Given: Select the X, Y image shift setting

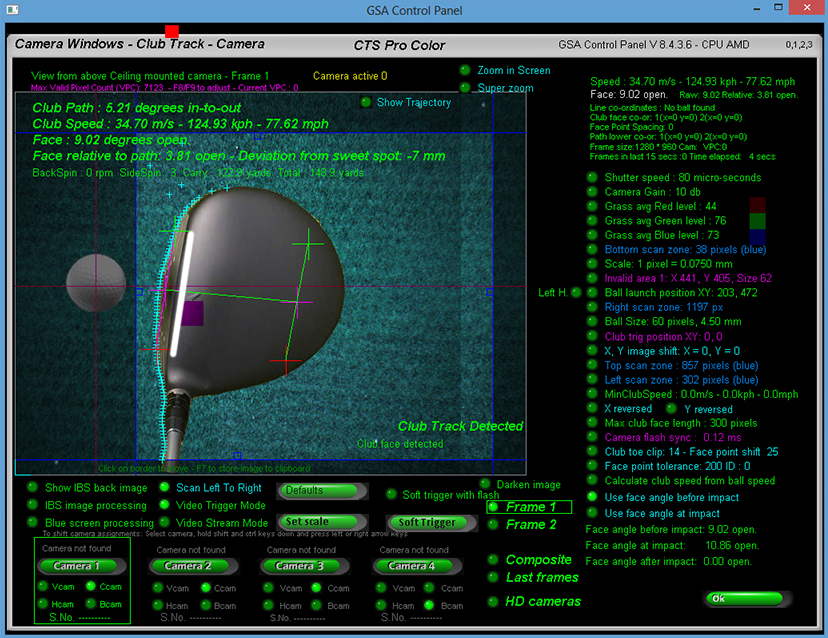Looking at the screenshot, I should click(x=592, y=350).
